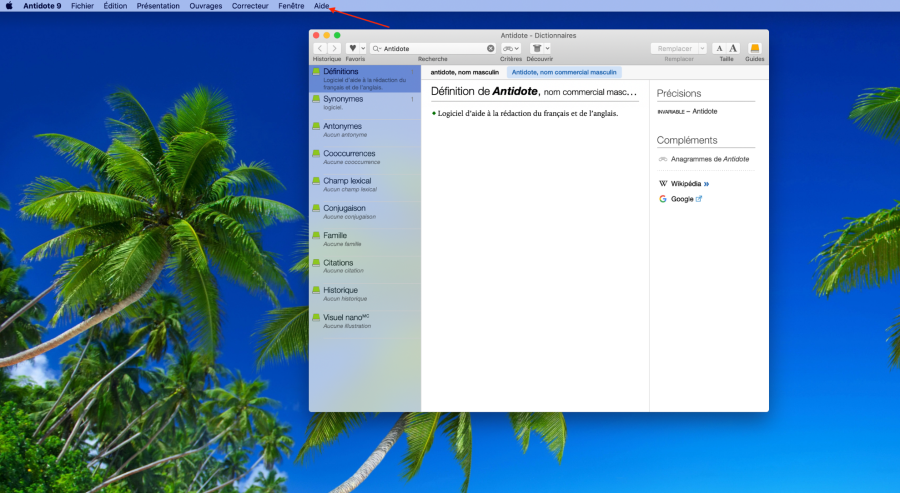Screen dimensions: 900x493
Task: Select the Antonymes dictionary
Action: pyautogui.click(x=365, y=133)
